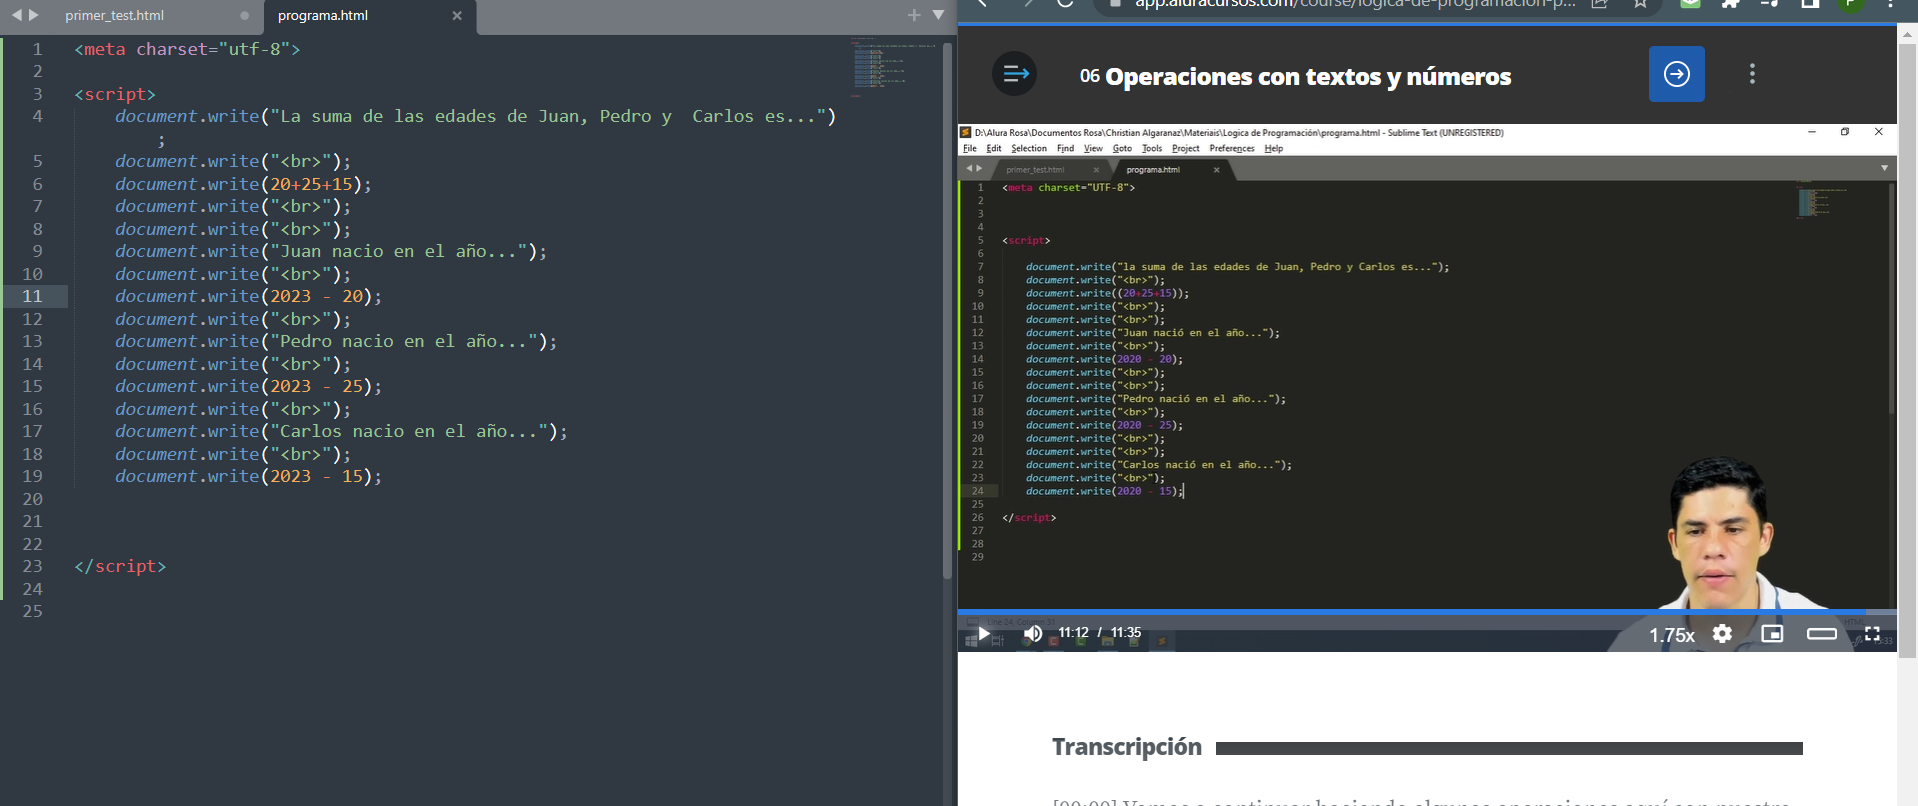Play the lesson video

pyautogui.click(x=984, y=633)
